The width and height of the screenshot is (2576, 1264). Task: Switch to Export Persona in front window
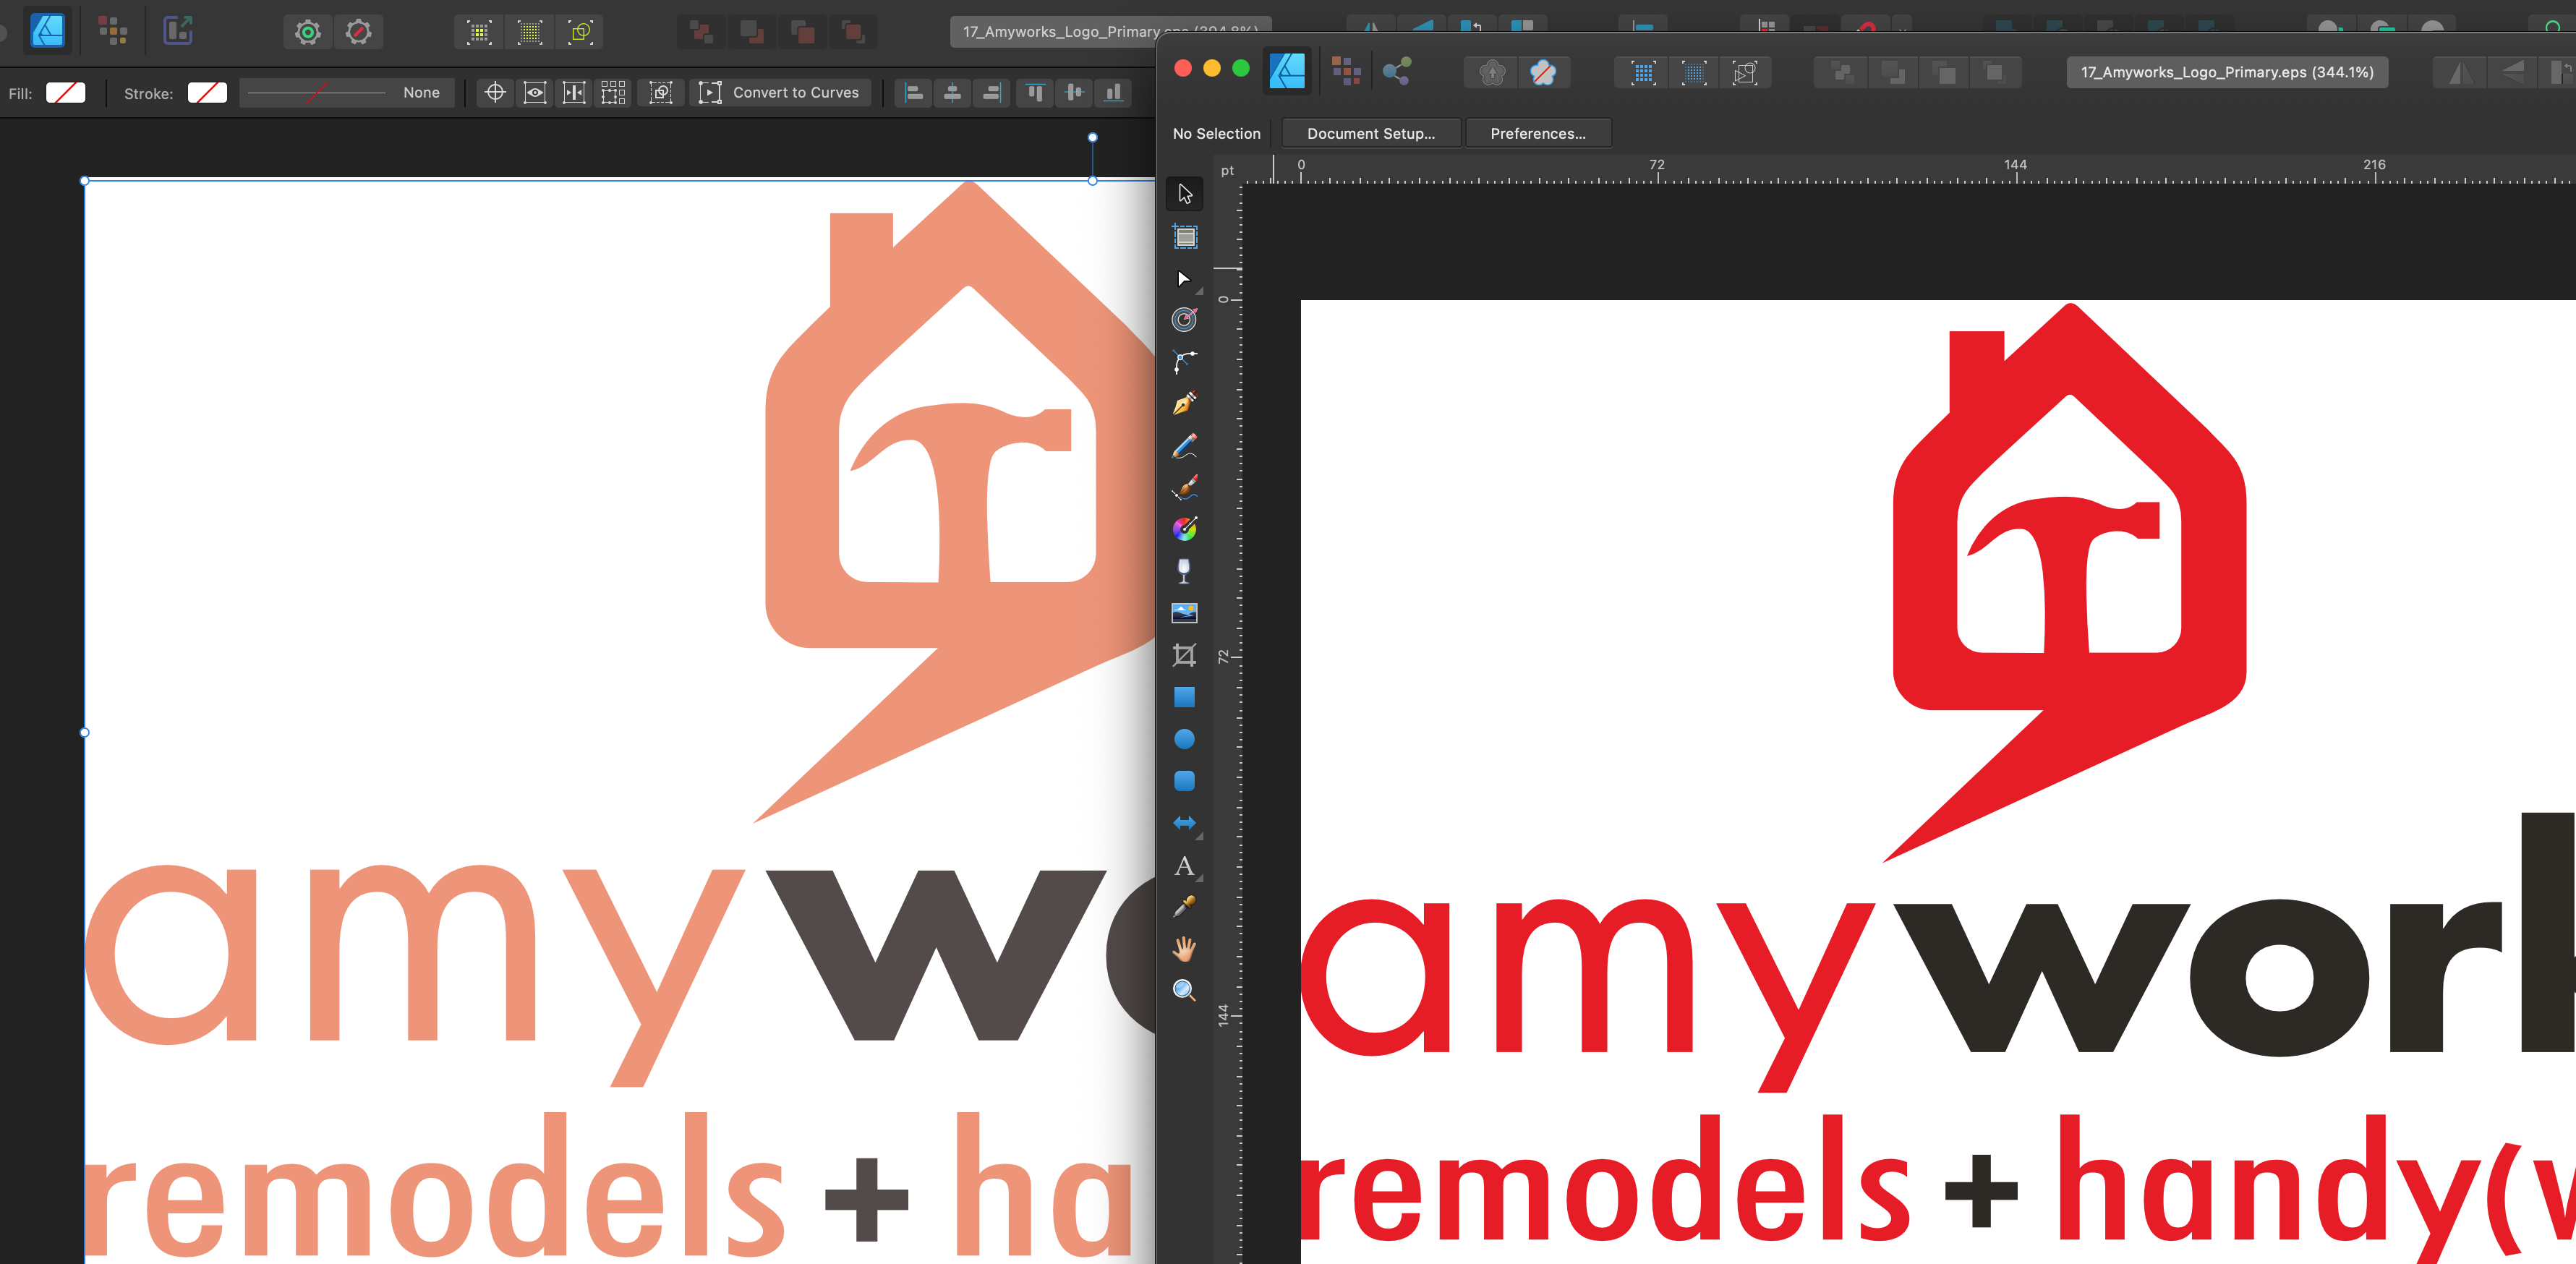(1397, 72)
